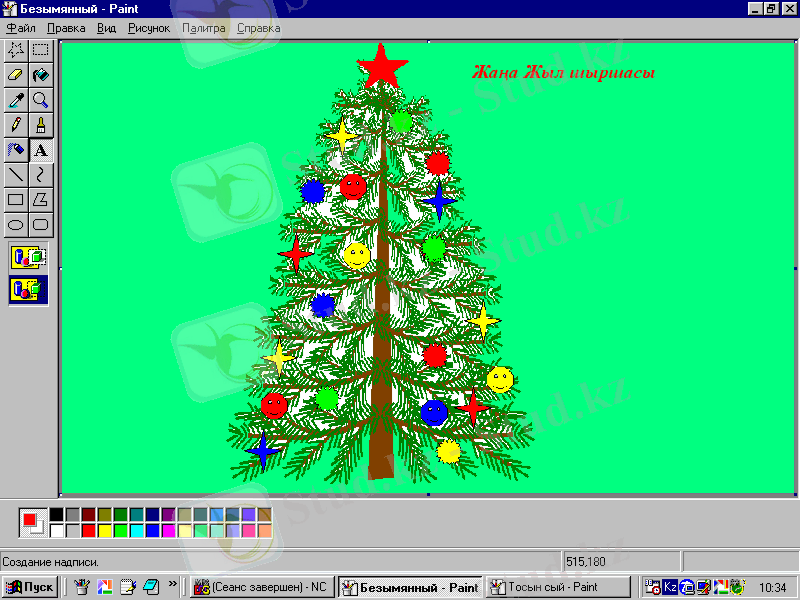
Task: Pick the yellow color in the palette
Action: tap(104, 530)
